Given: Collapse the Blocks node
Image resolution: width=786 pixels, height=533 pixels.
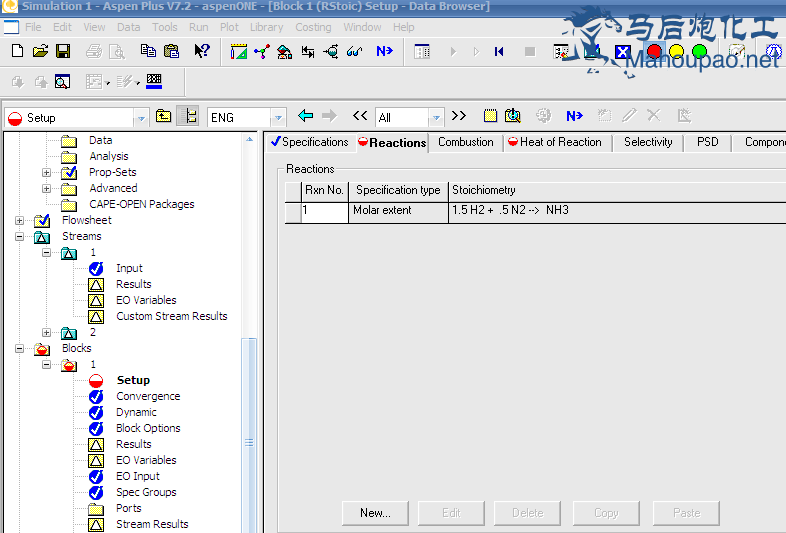Looking at the screenshot, I should (x=19, y=348).
